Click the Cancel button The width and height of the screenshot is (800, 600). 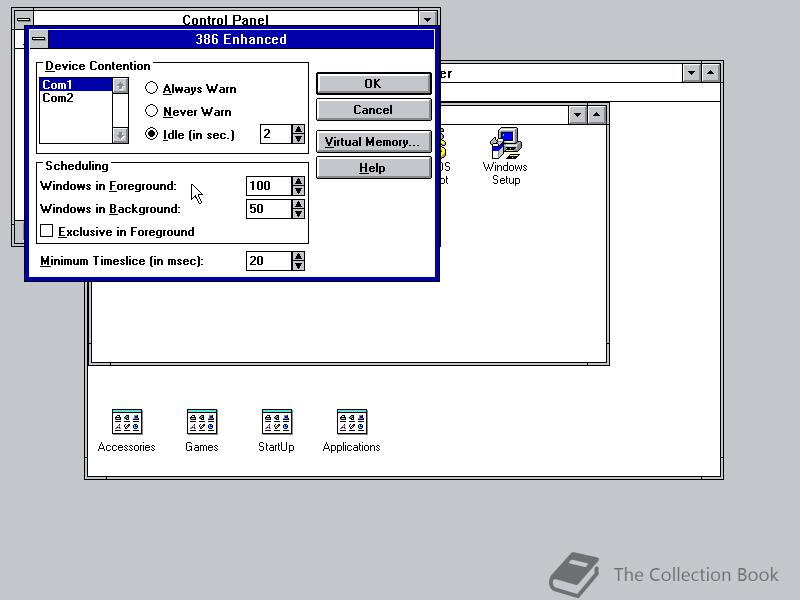point(373,110)
